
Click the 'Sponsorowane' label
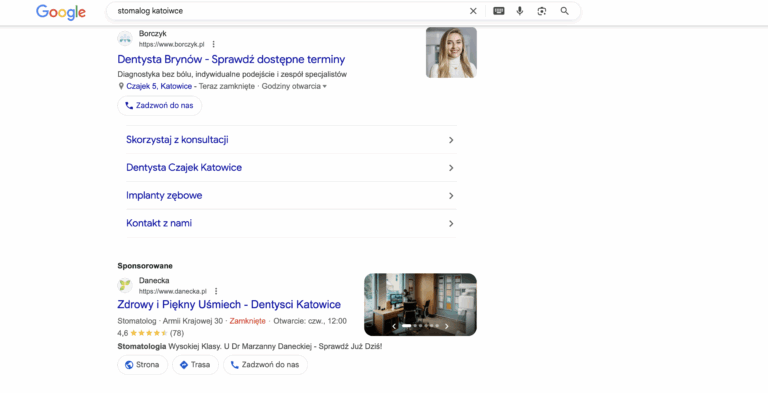(145, 266)
